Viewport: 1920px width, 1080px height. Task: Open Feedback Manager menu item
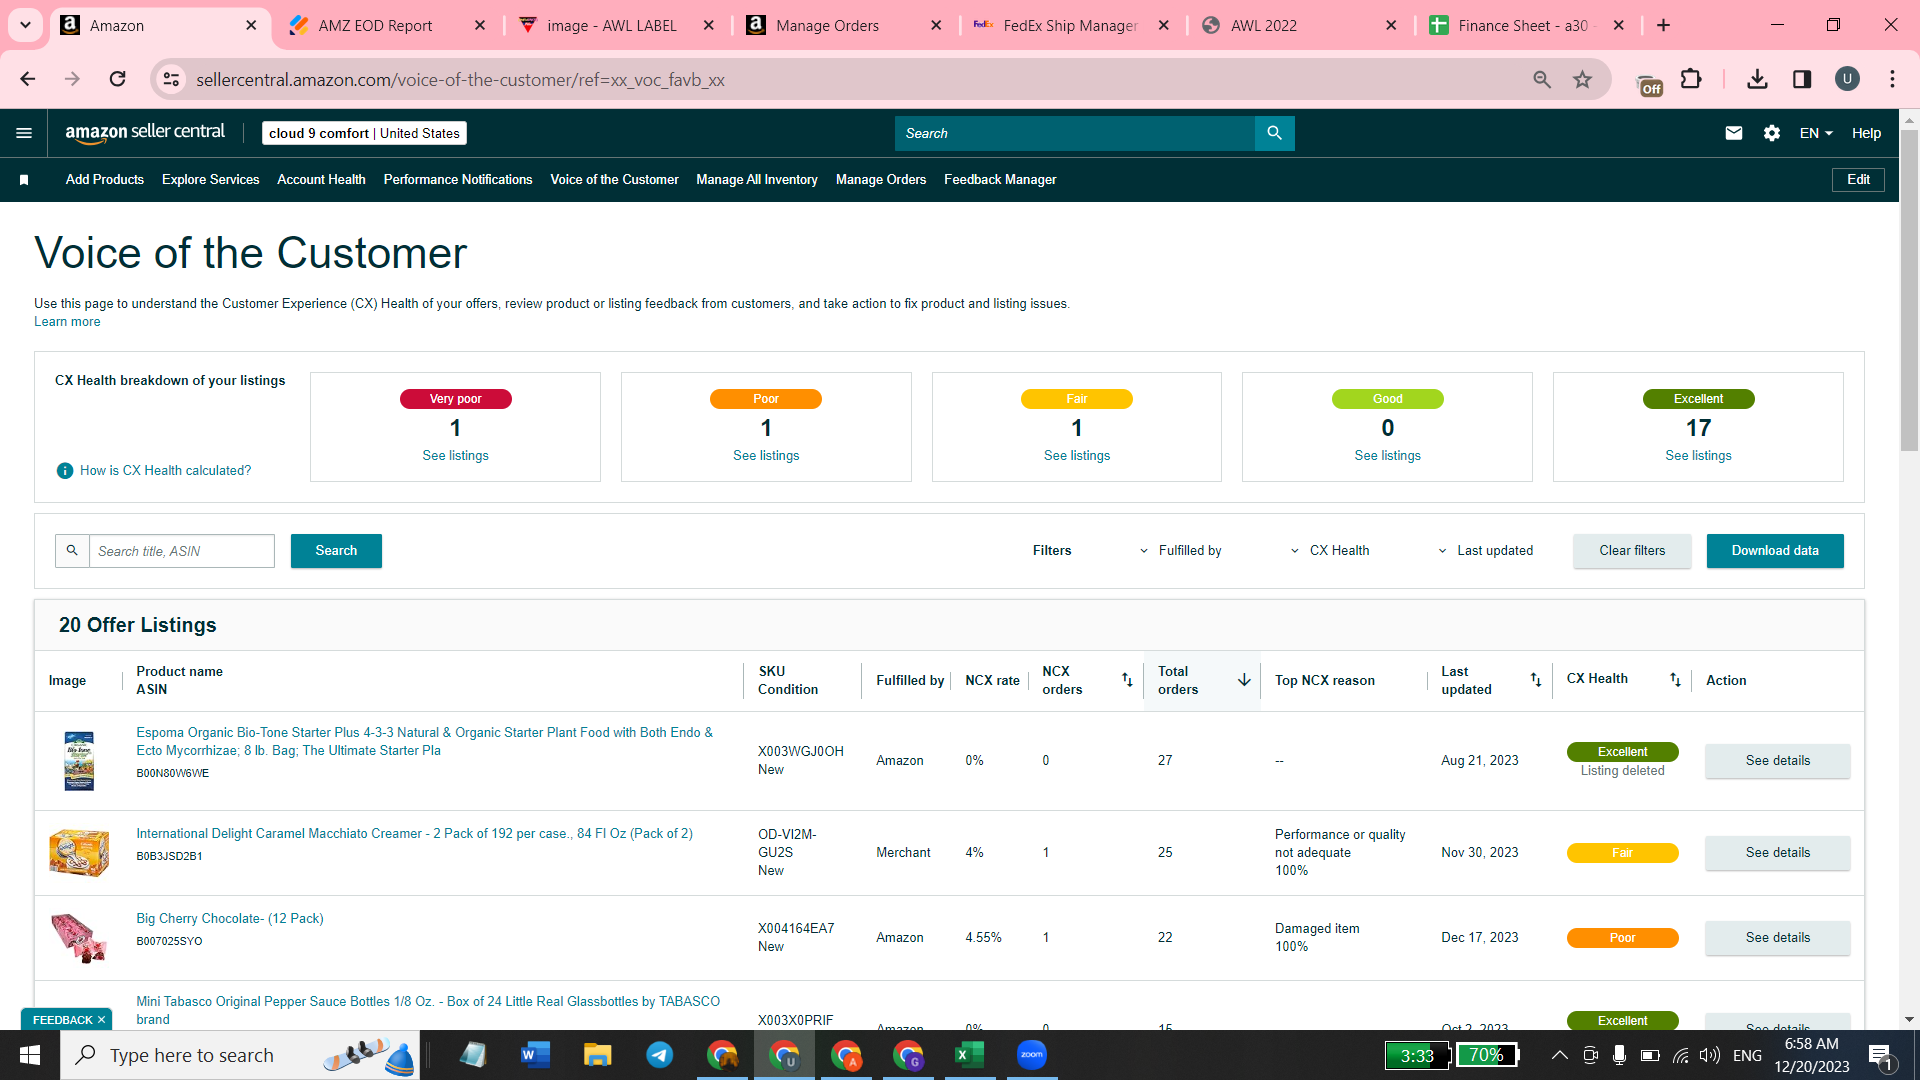pyautogui.click(x=1000, y=180)
